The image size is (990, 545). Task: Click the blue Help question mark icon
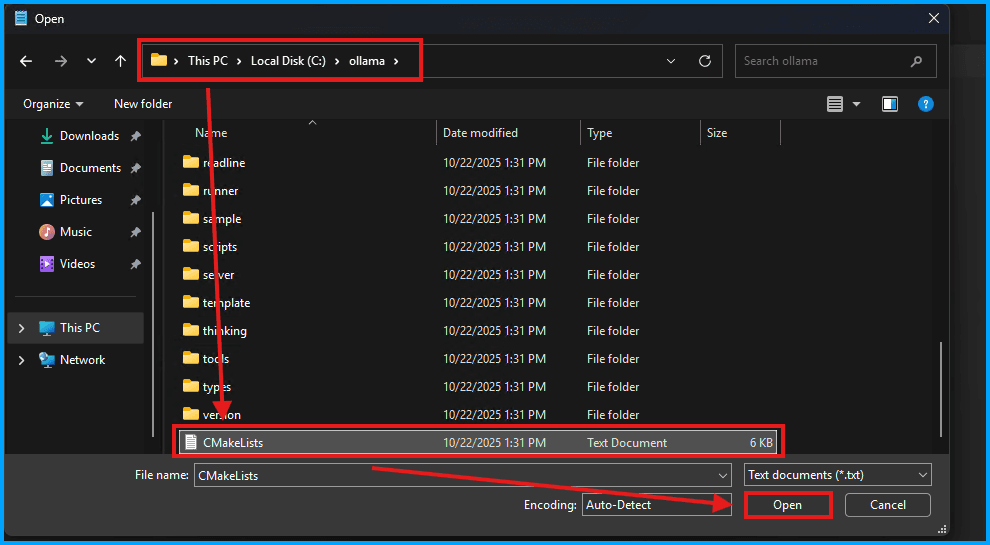(926, 104)
